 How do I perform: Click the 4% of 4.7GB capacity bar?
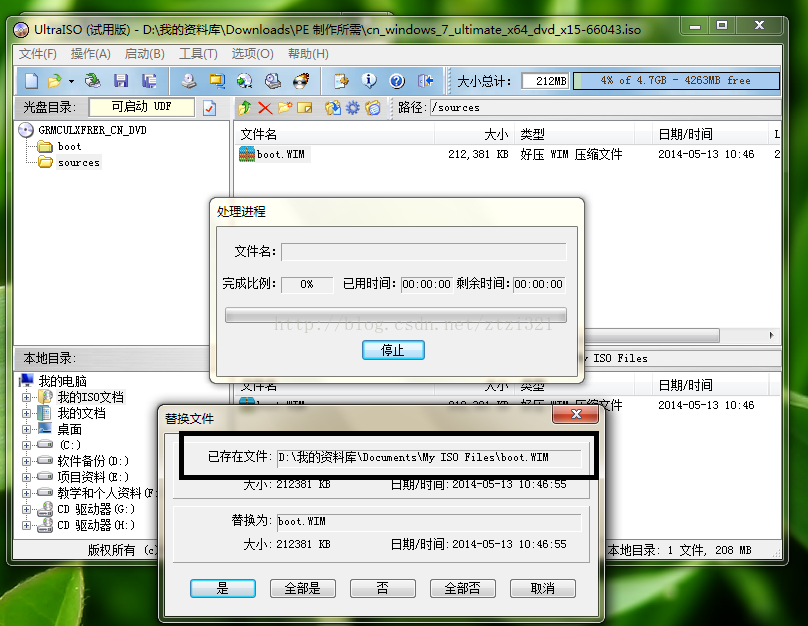pos(676,81)
